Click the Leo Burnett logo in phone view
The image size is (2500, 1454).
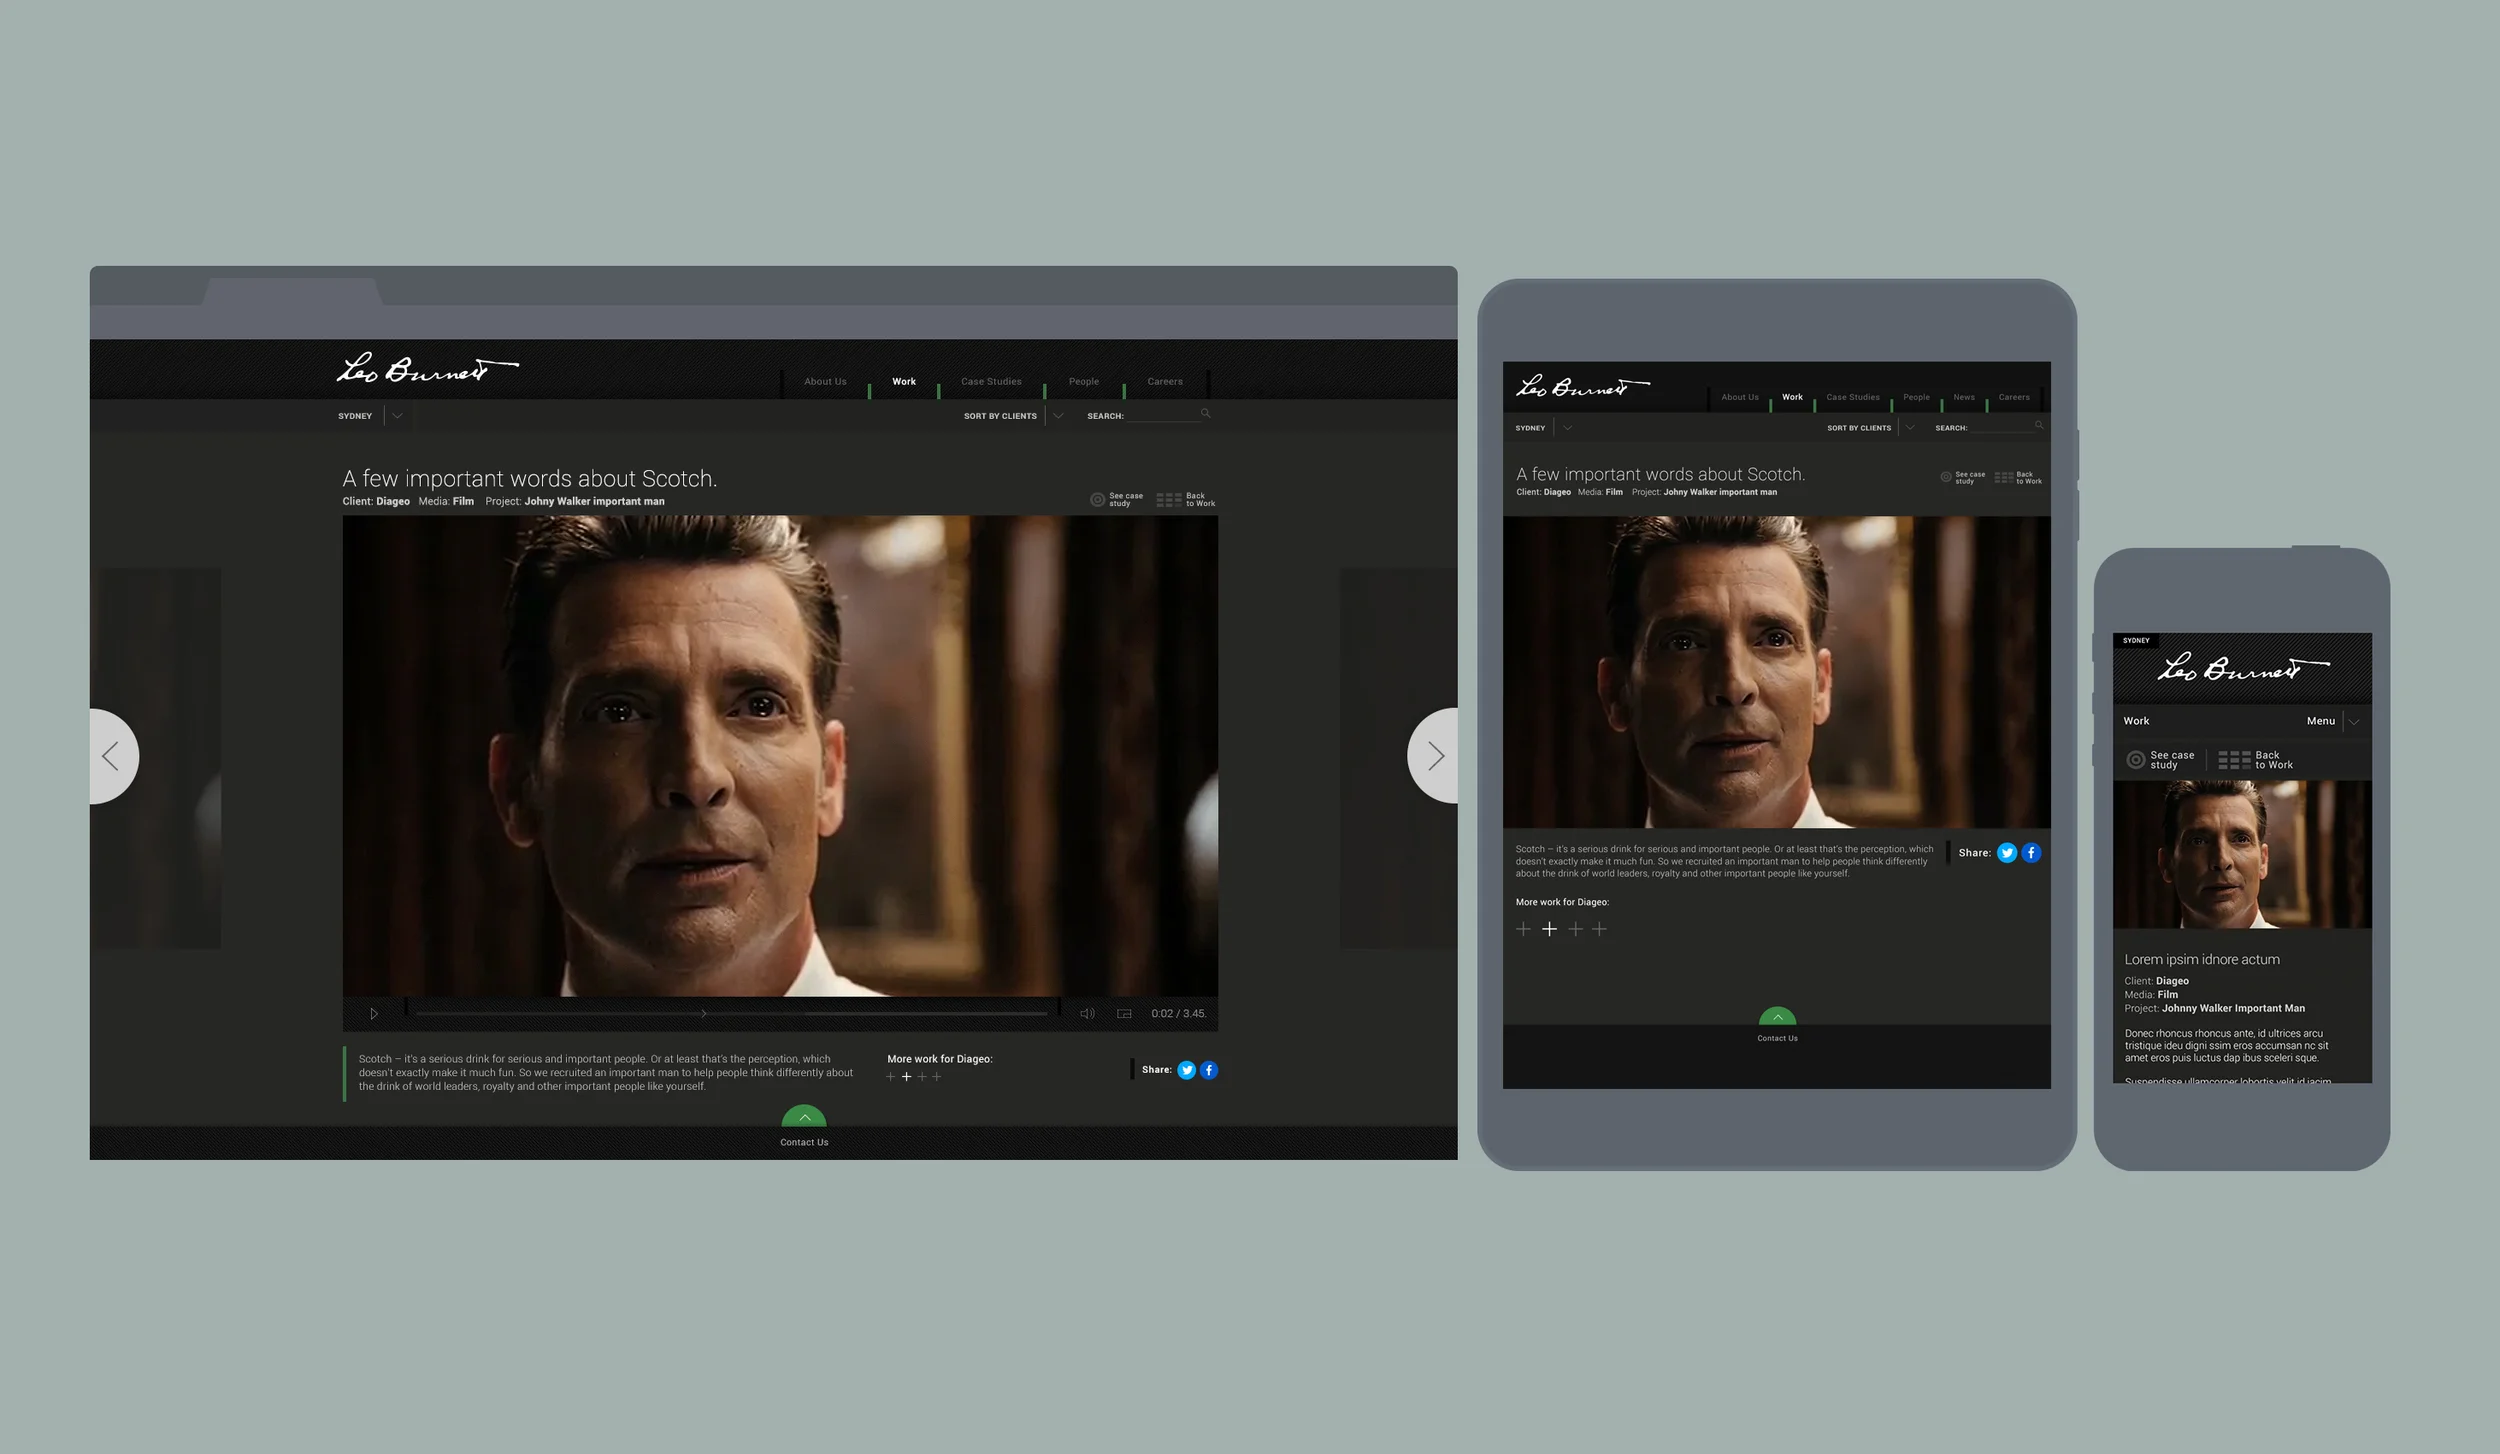tap(2243, 668)
